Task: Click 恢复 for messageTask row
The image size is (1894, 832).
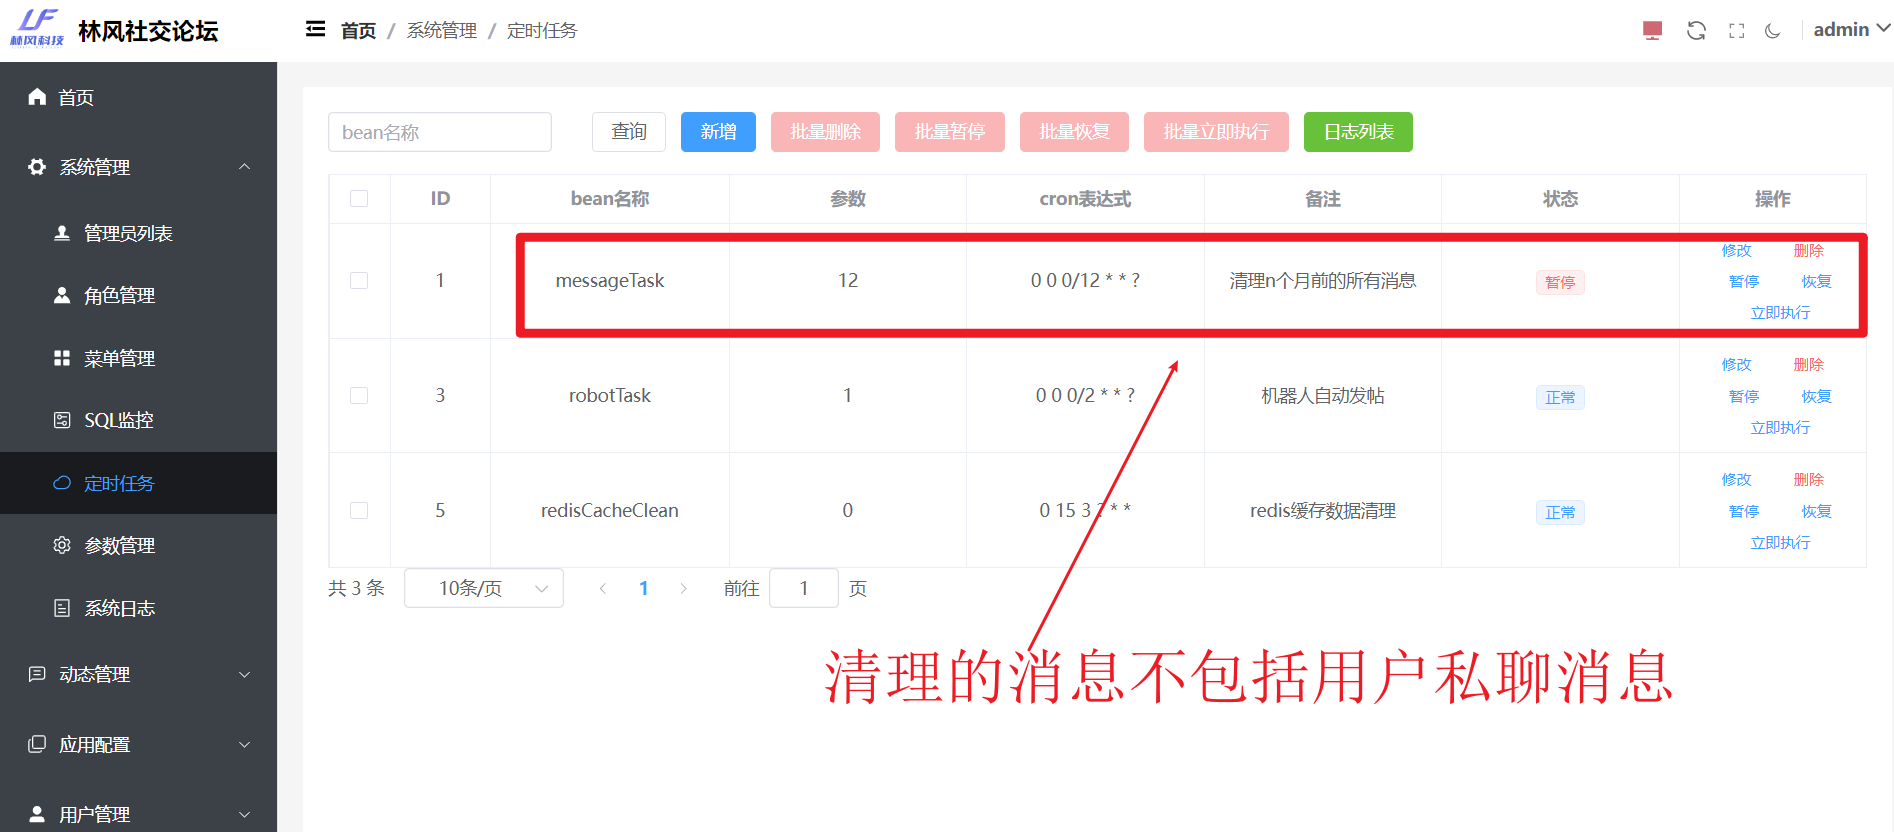Action: [1817, 281]
